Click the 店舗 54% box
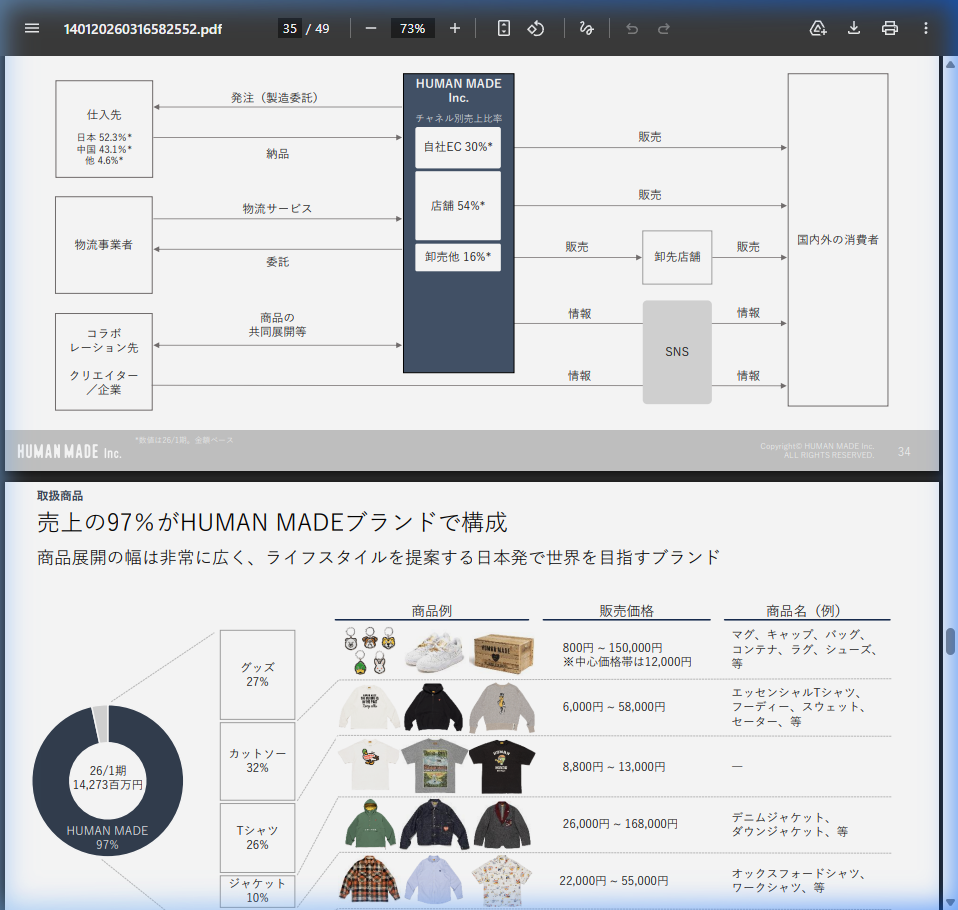Viewport: 958px width, 910px height. [458, 205]
